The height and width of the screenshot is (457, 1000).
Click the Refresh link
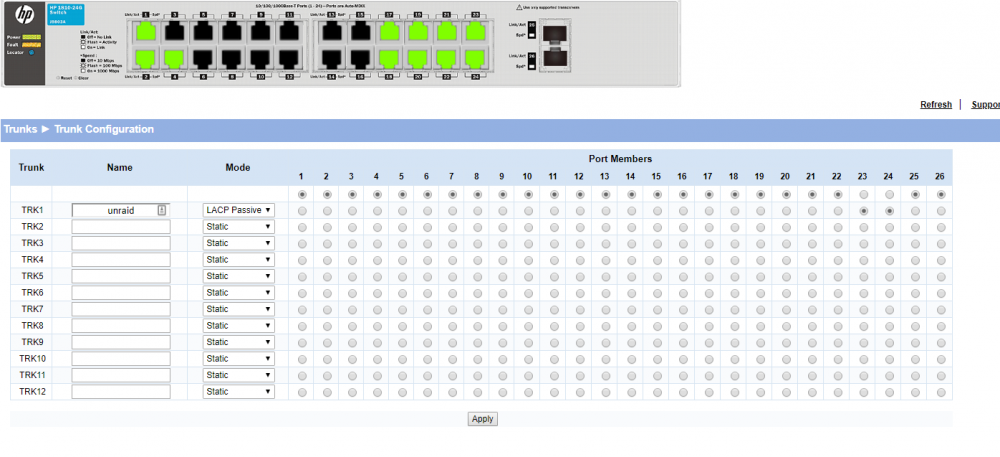tap(936, 105)
